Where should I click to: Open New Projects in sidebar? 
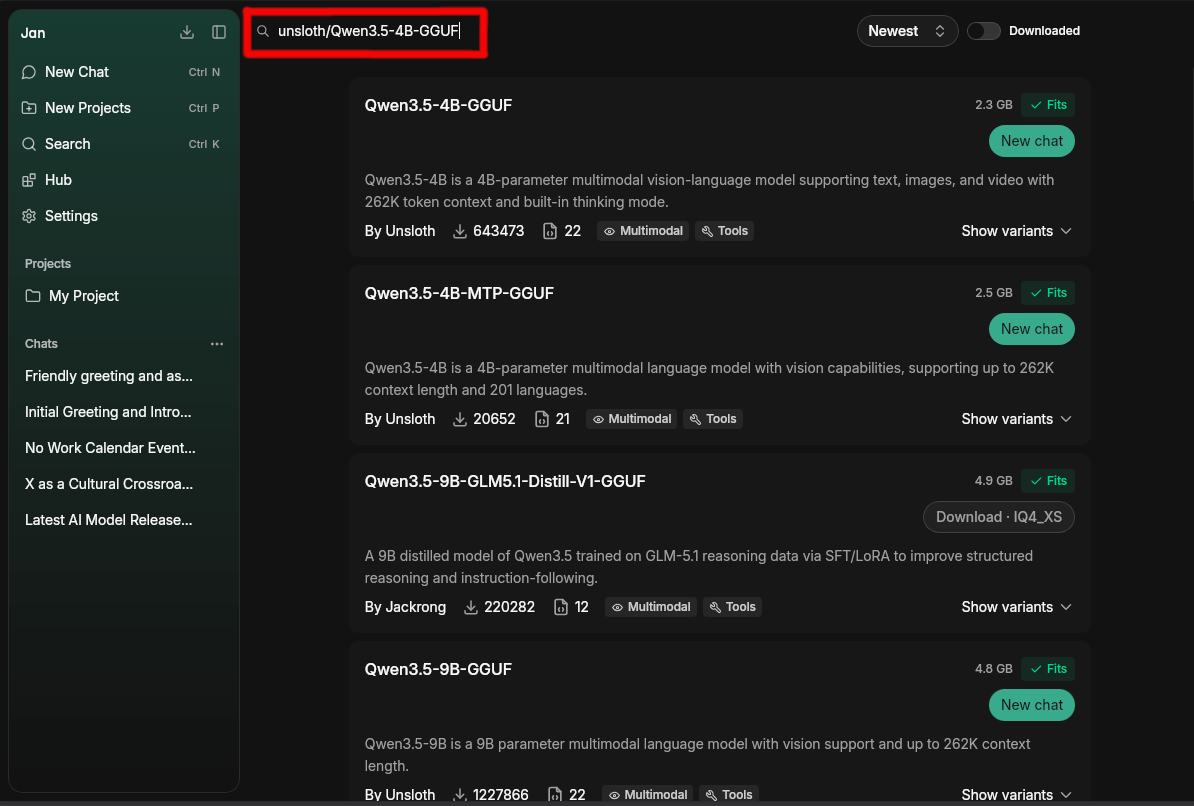coord(123,108)
